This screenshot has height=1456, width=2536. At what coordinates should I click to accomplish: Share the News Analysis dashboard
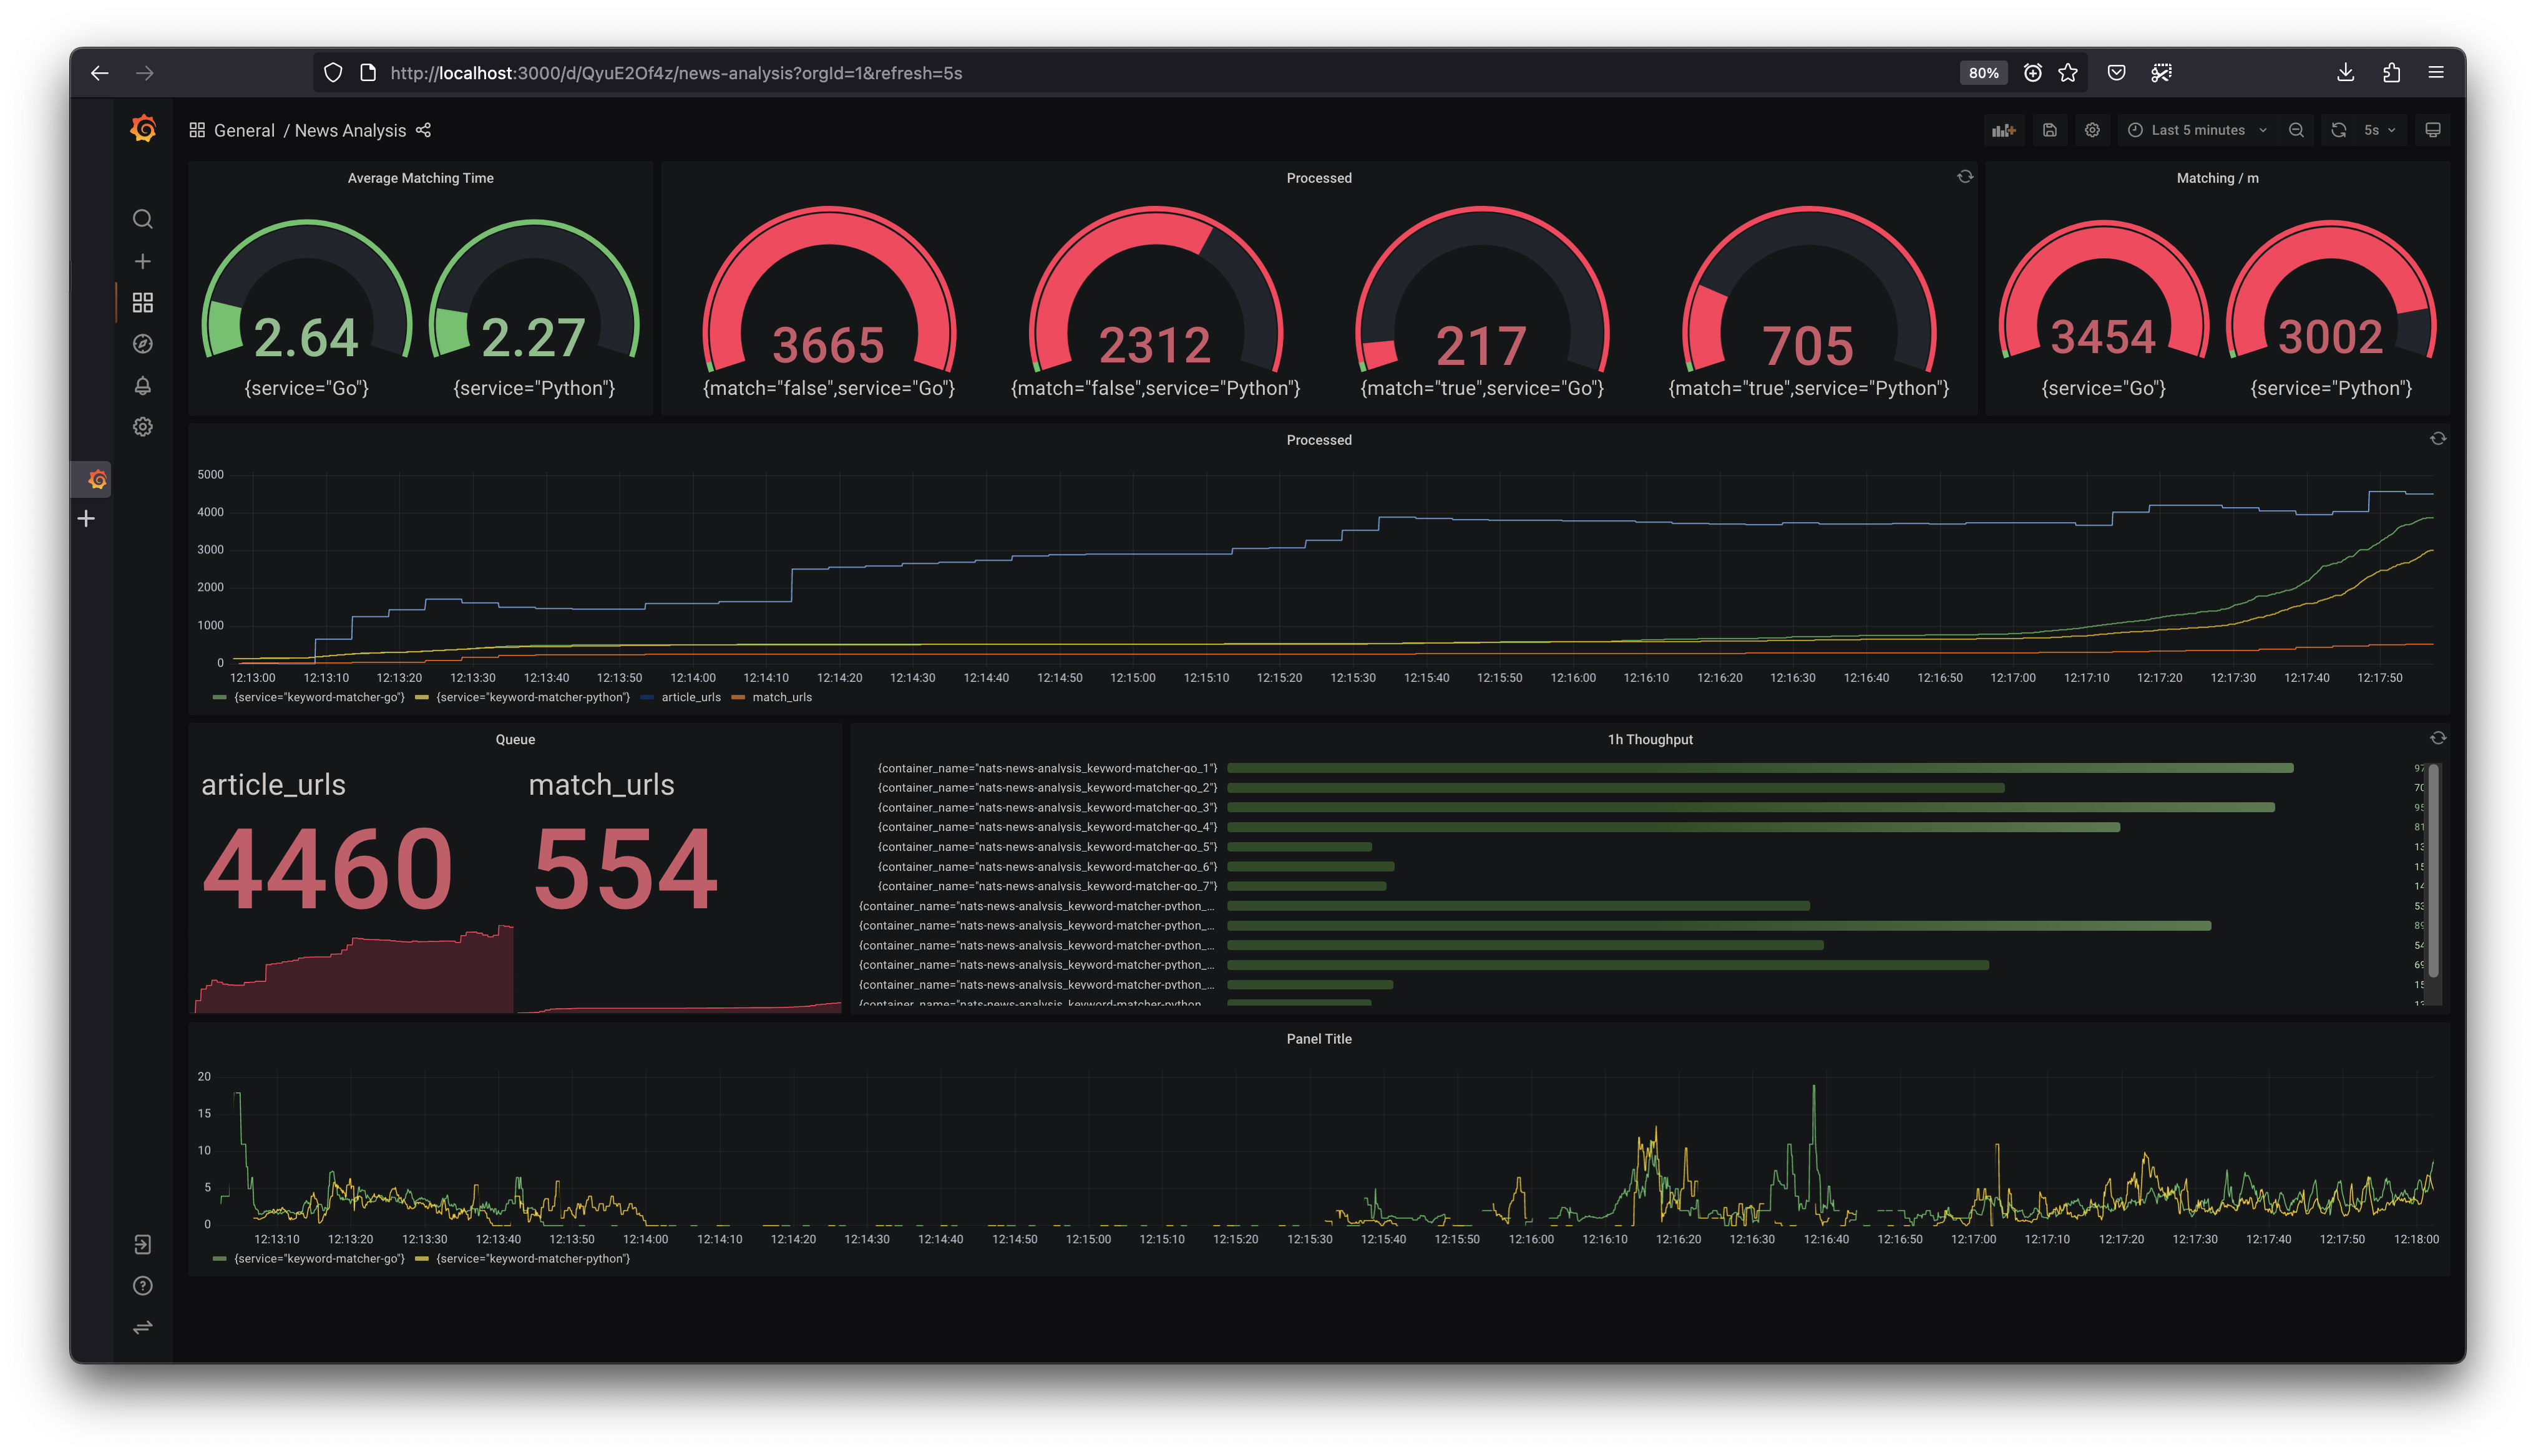(423, 130)
